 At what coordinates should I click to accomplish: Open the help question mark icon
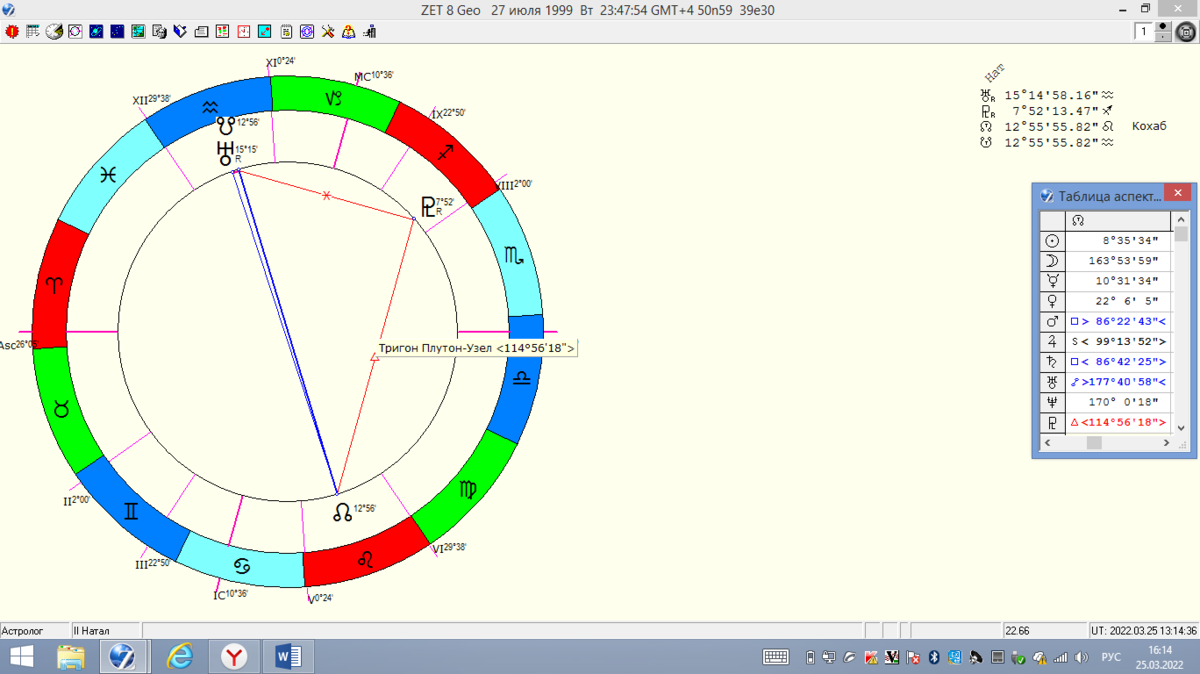pyautogui.click(x=349, y=32)
